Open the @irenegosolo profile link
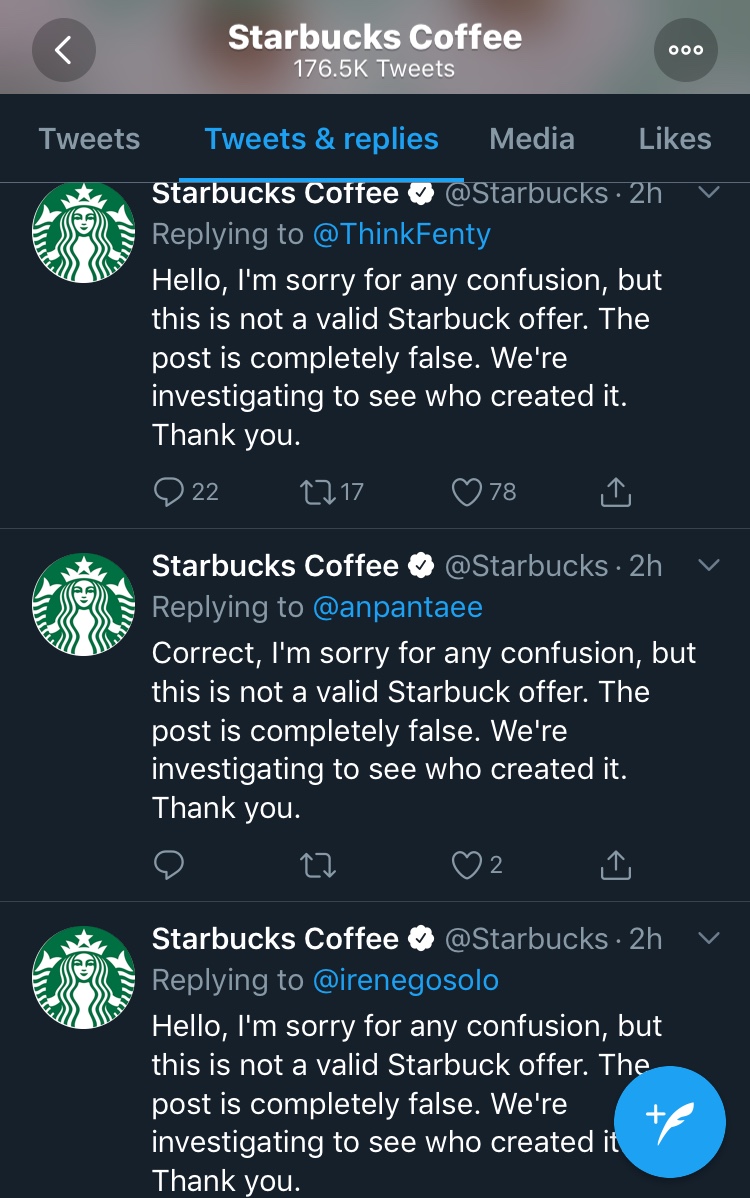The height and width of the screenshot is (1198, 750). pyautogui.click(x=405, y=981)
